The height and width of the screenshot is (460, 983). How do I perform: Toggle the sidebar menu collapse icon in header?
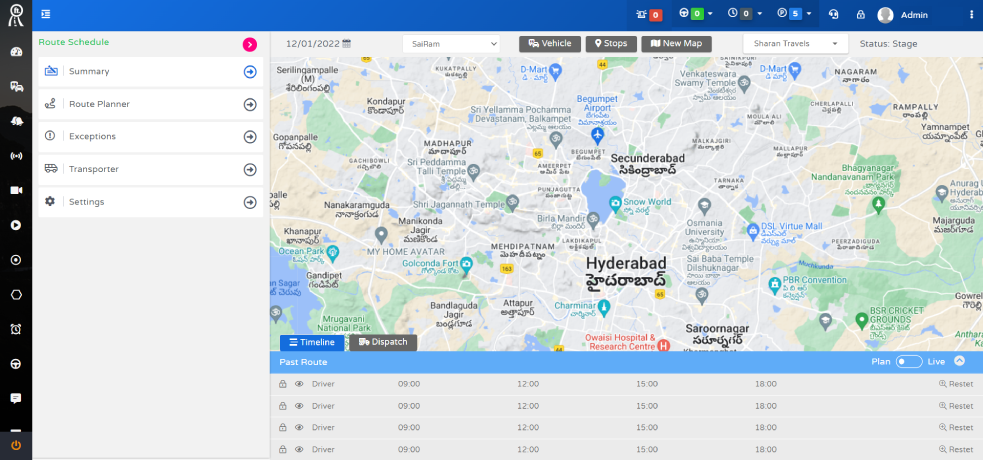(x=46, y=14)
